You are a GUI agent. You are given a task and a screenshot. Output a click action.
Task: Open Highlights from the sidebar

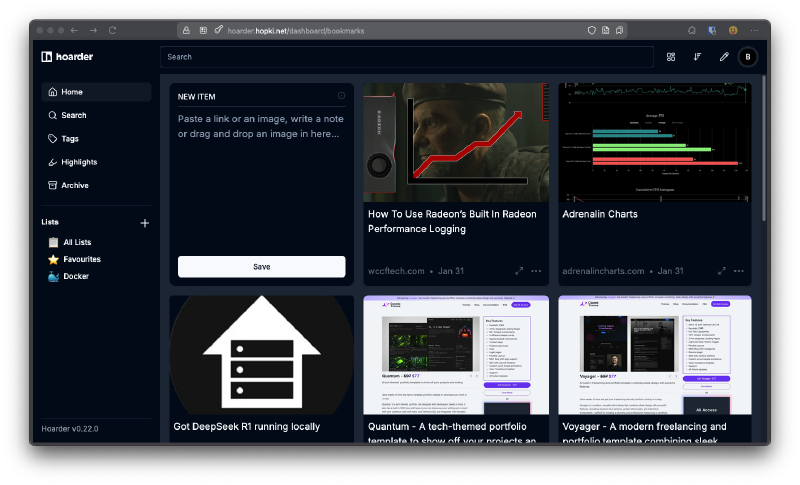[x=79, y=162]
